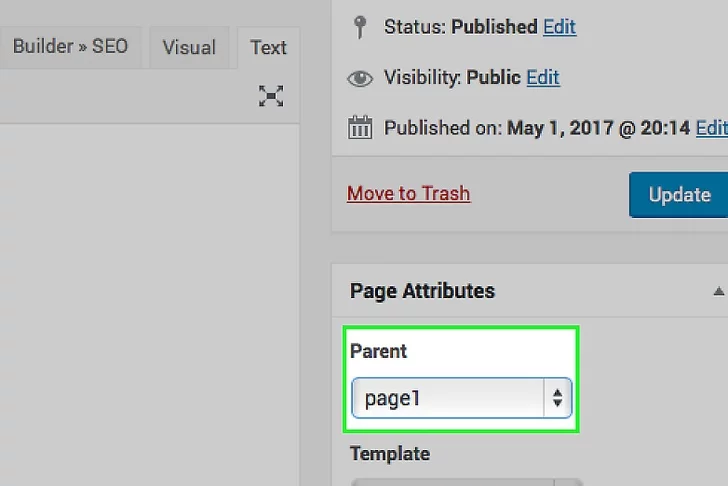This screenshot has width=728, height=486.
Task: Move the page to Trash
Action: (408, 193)
